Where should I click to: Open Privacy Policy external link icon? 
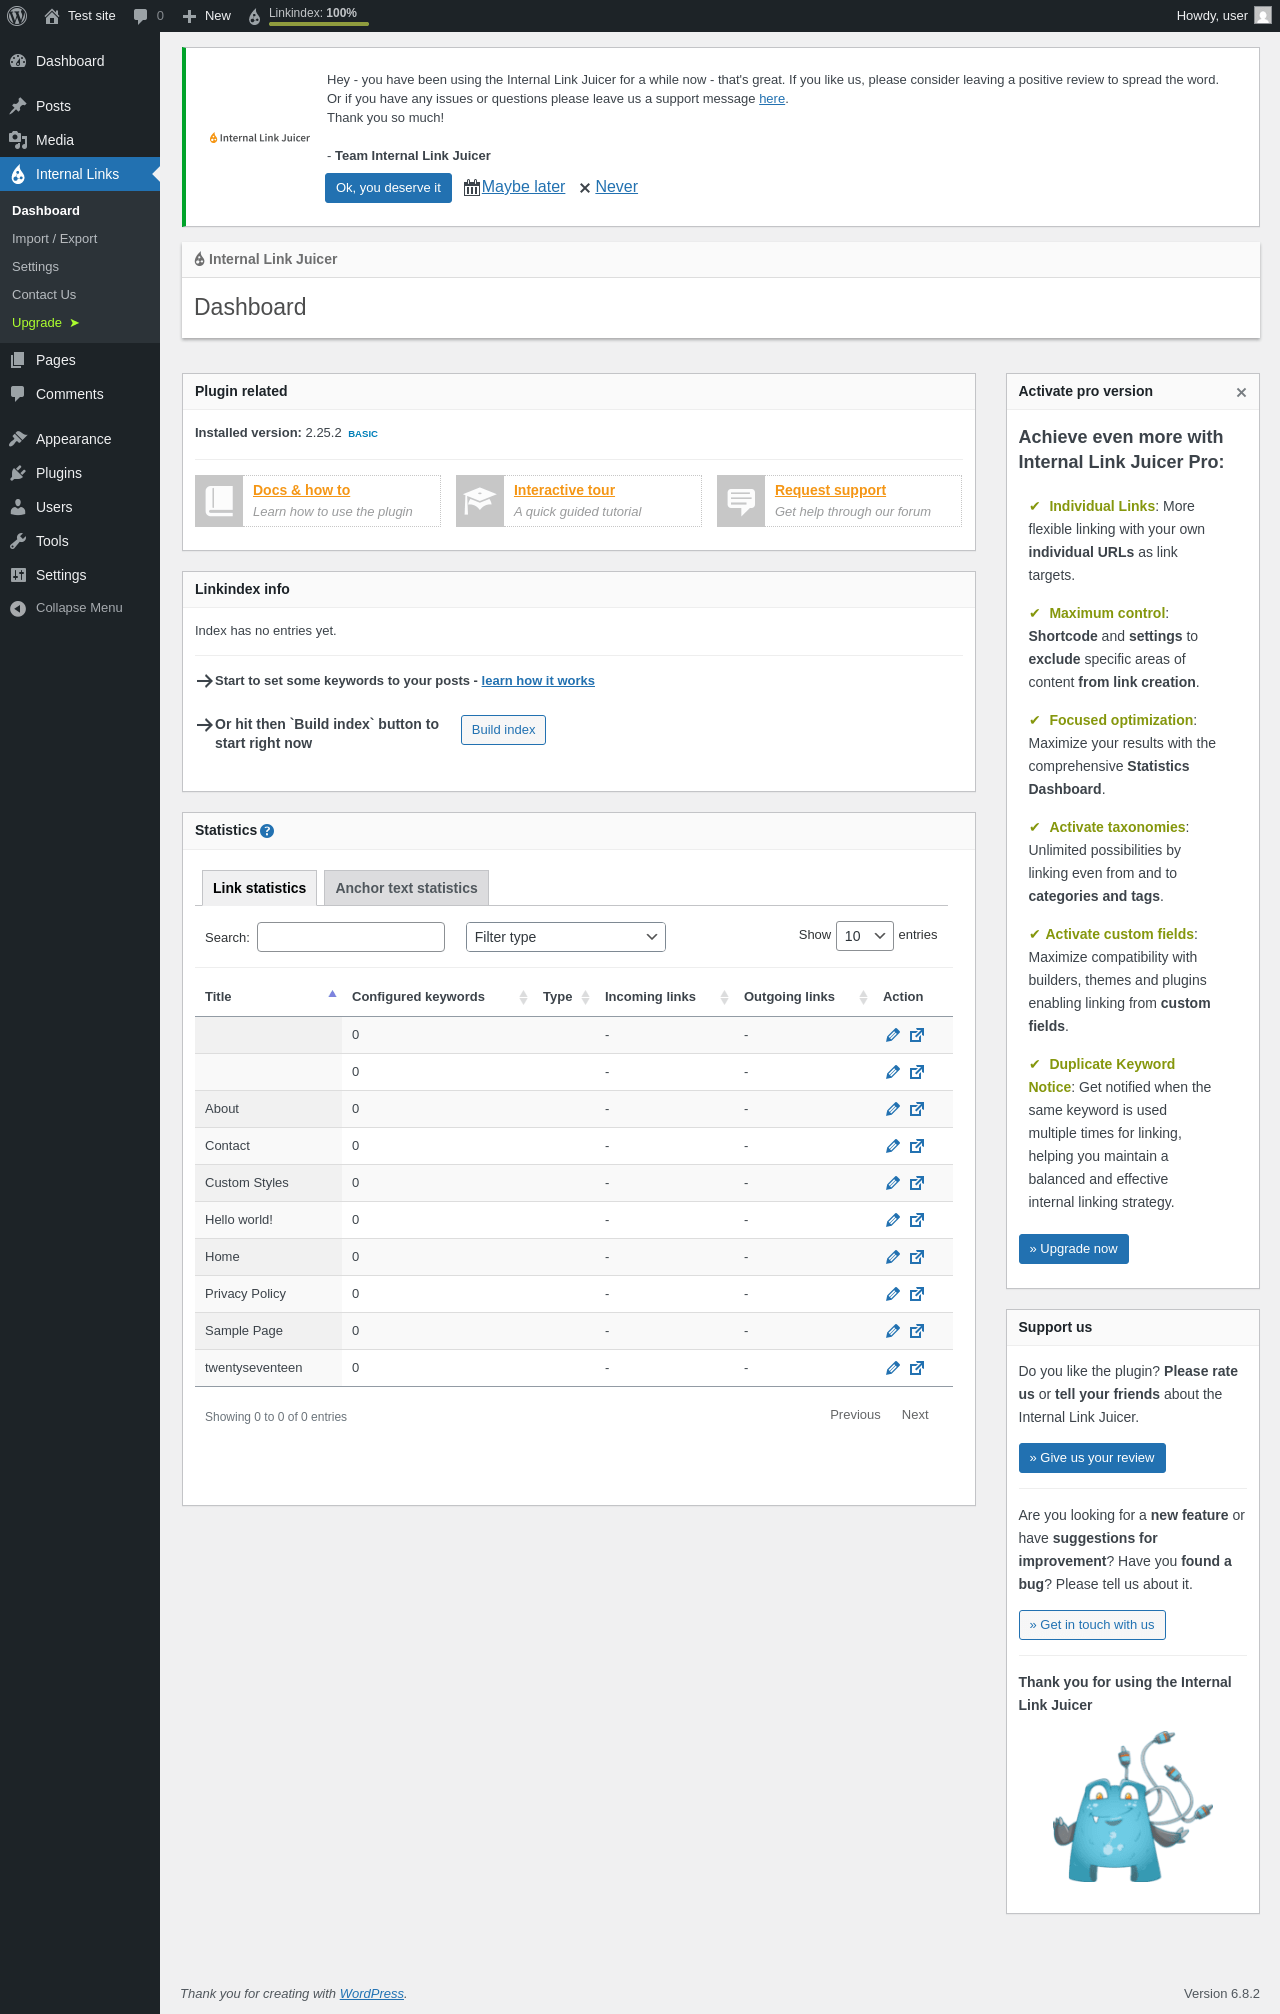point(917,1294)
